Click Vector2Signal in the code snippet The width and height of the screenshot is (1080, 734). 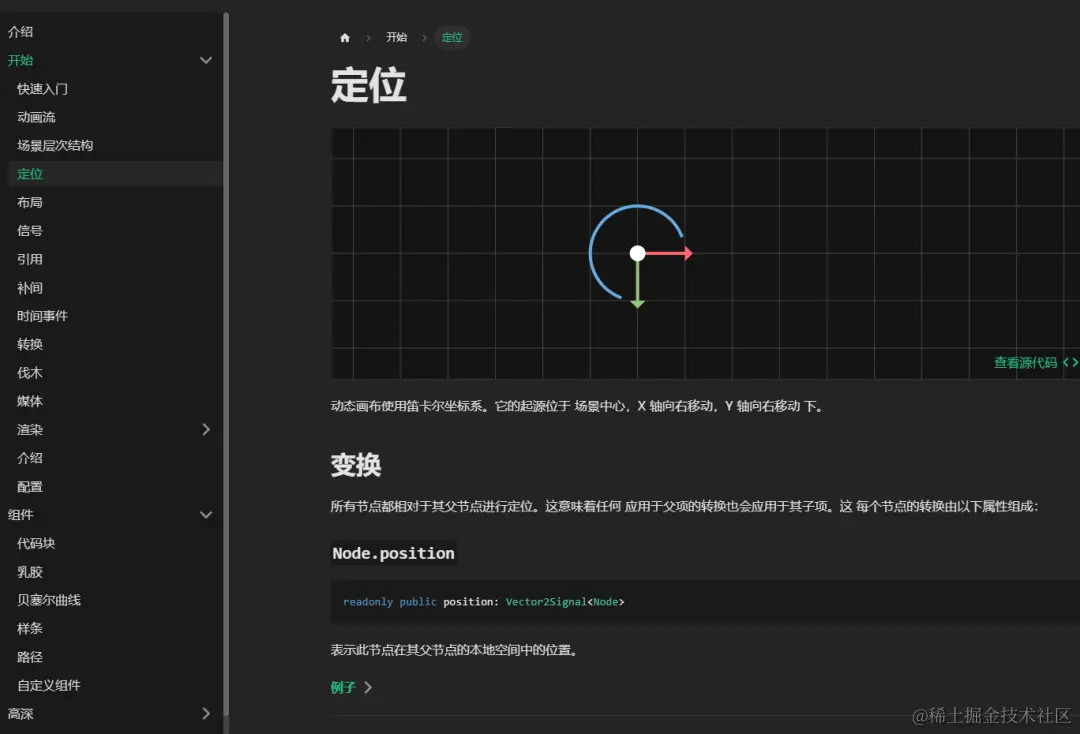544,601
